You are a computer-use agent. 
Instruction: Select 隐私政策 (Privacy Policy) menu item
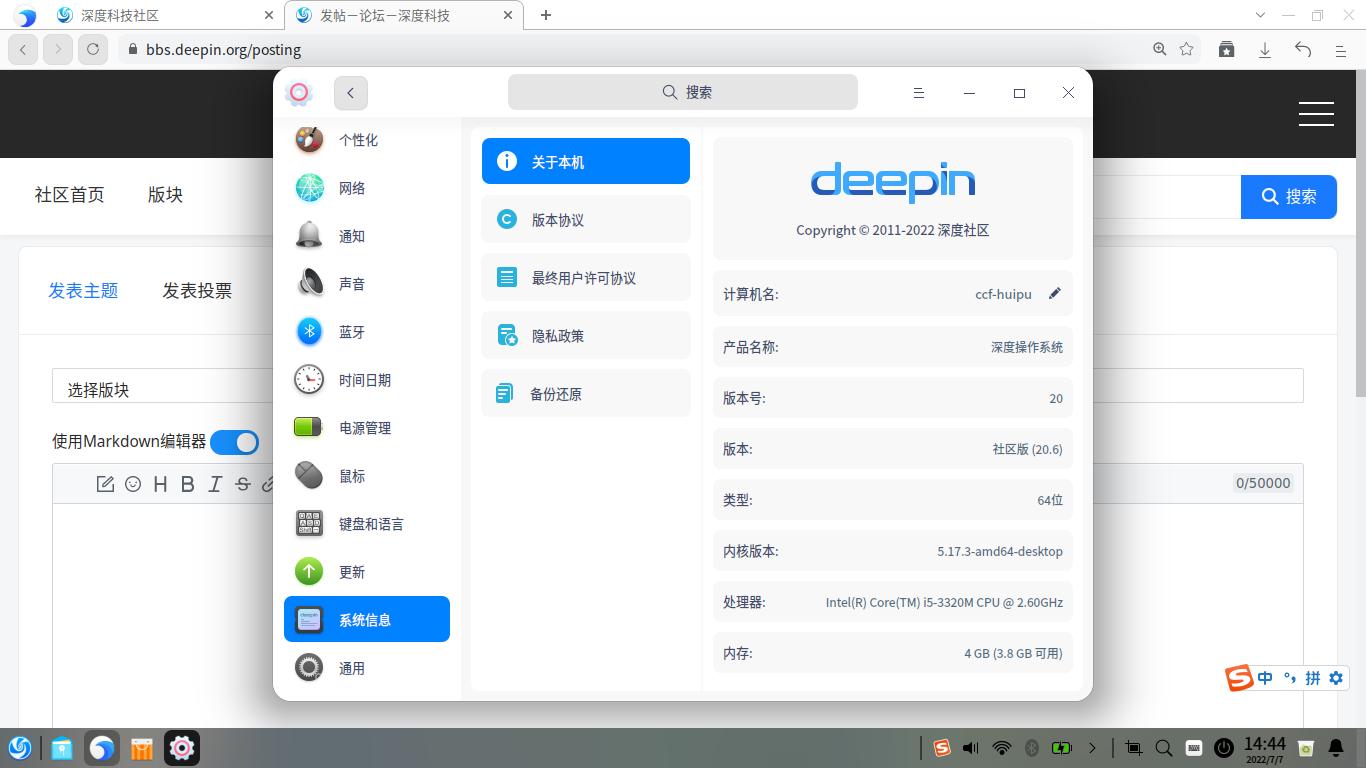pos(585,335)
